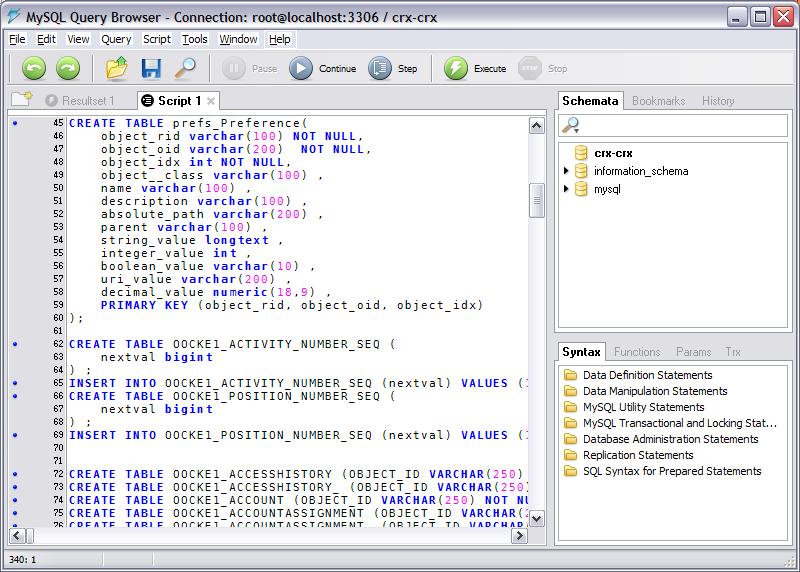
Task: Open the Tools menu
Action: pos(194,39)
